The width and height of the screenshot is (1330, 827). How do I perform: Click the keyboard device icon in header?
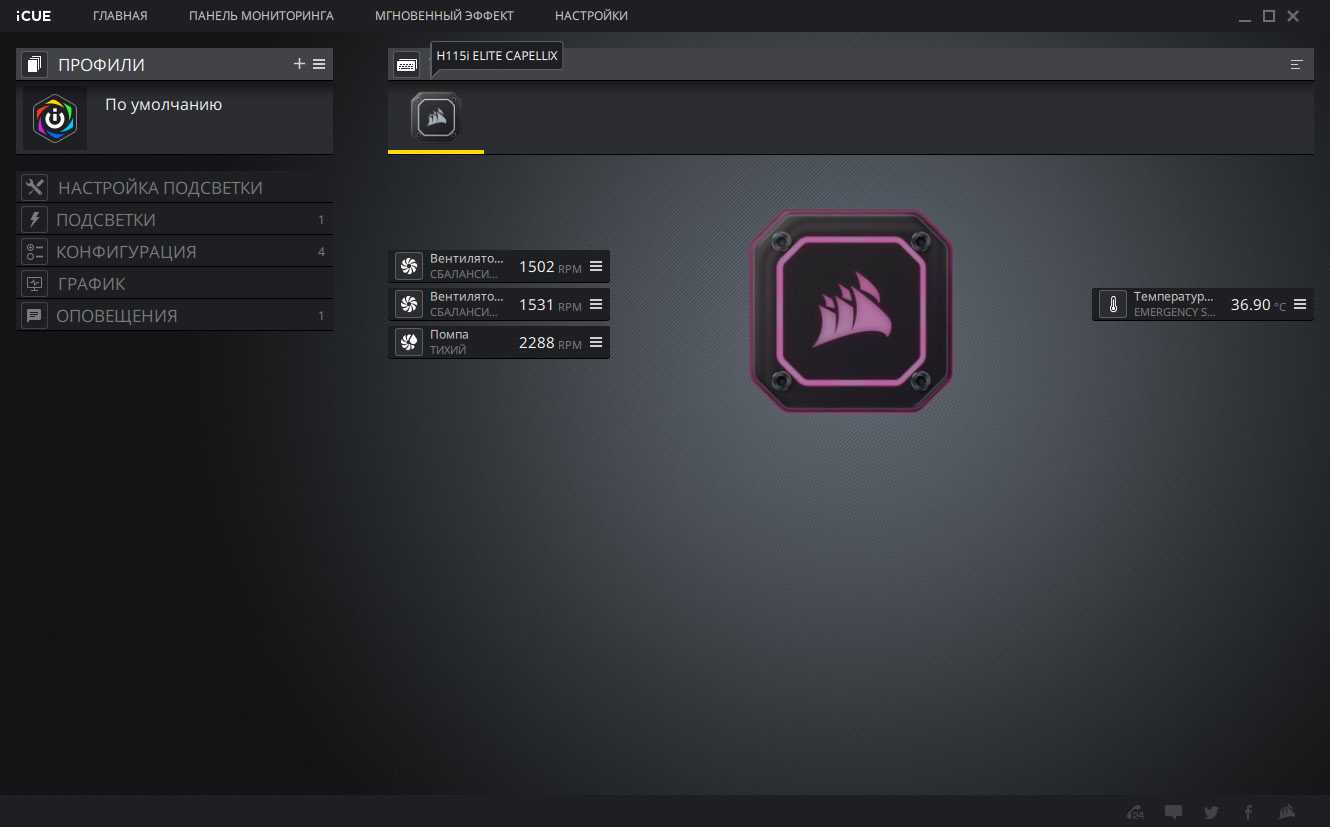(406, 64)
